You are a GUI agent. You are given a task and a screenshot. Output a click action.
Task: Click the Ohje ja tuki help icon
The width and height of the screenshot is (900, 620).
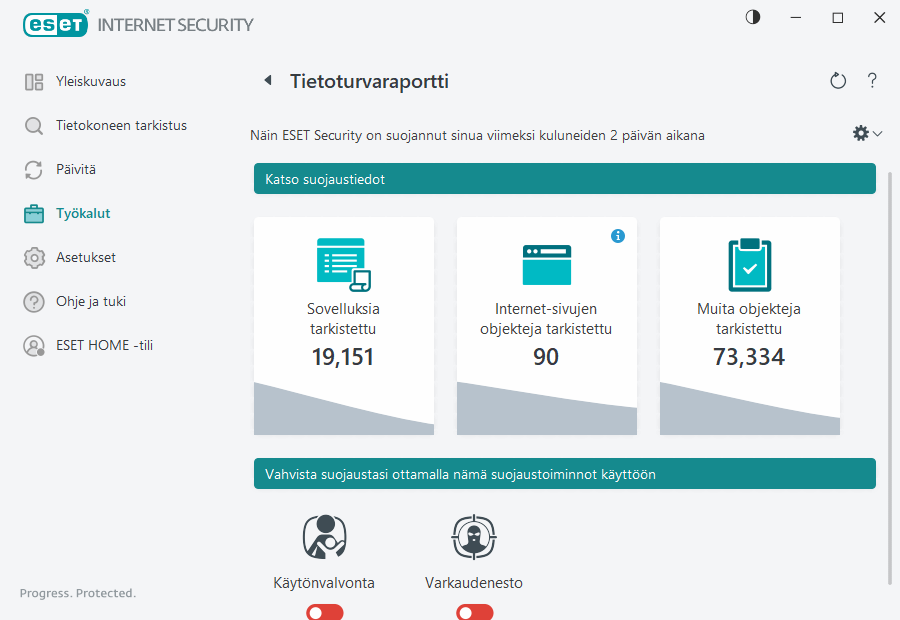34,301
